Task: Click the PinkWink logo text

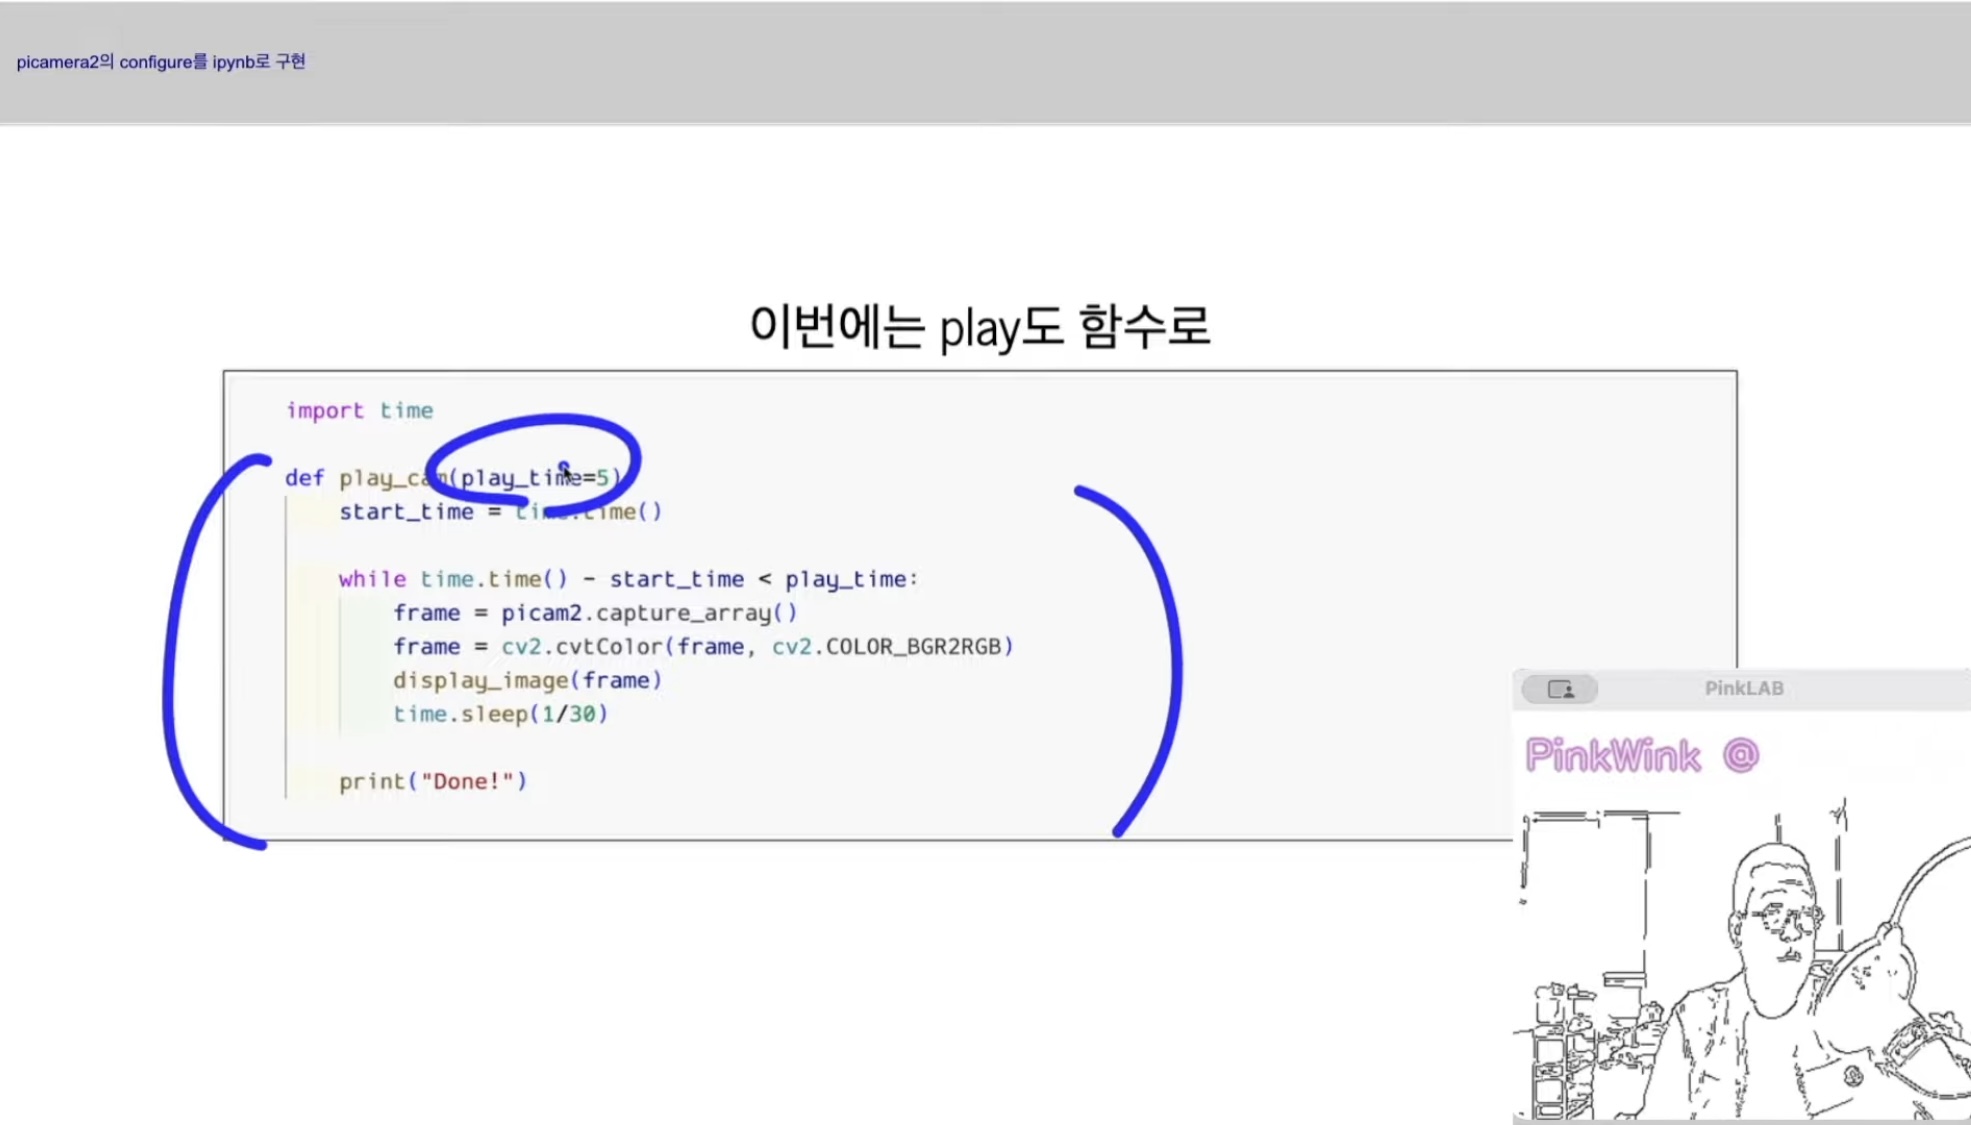Action: (1612, 756)
